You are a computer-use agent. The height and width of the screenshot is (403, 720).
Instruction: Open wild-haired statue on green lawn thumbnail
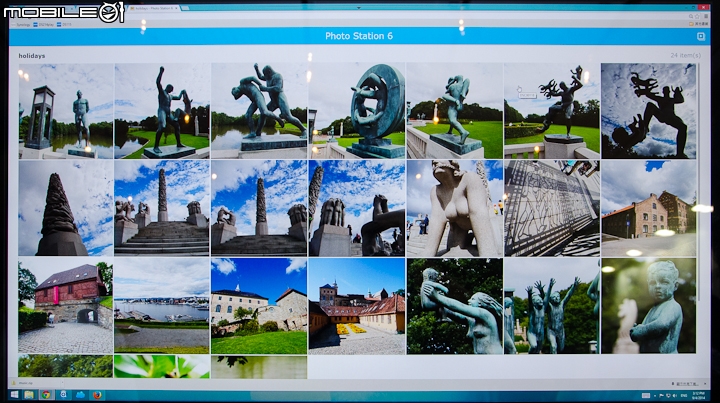(x=552, y=111)
